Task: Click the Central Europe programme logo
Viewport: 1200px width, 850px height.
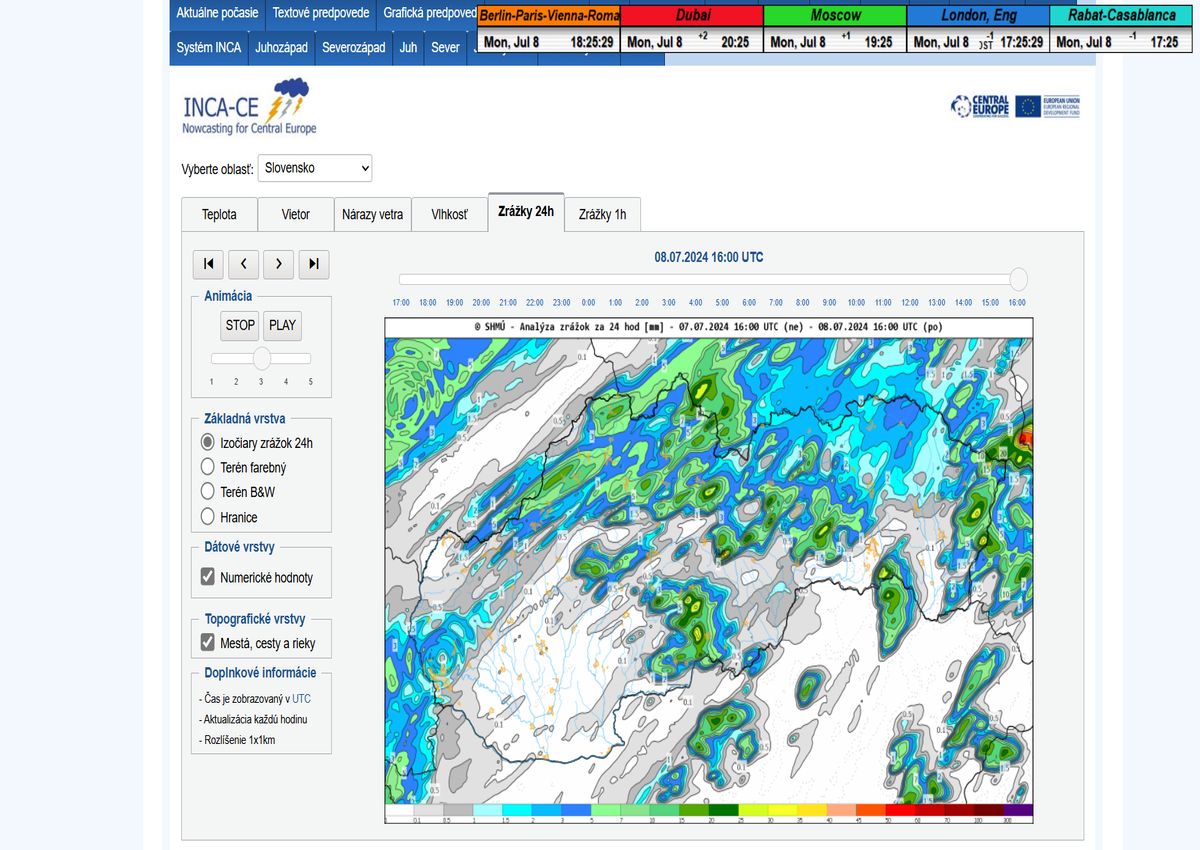Action: [x=980, y=107]
